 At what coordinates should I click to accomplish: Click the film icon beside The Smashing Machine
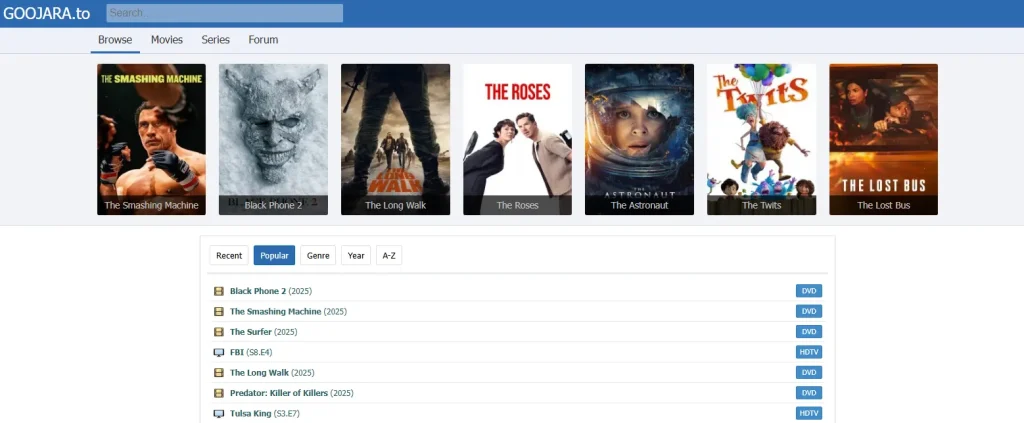coord(219,311)
